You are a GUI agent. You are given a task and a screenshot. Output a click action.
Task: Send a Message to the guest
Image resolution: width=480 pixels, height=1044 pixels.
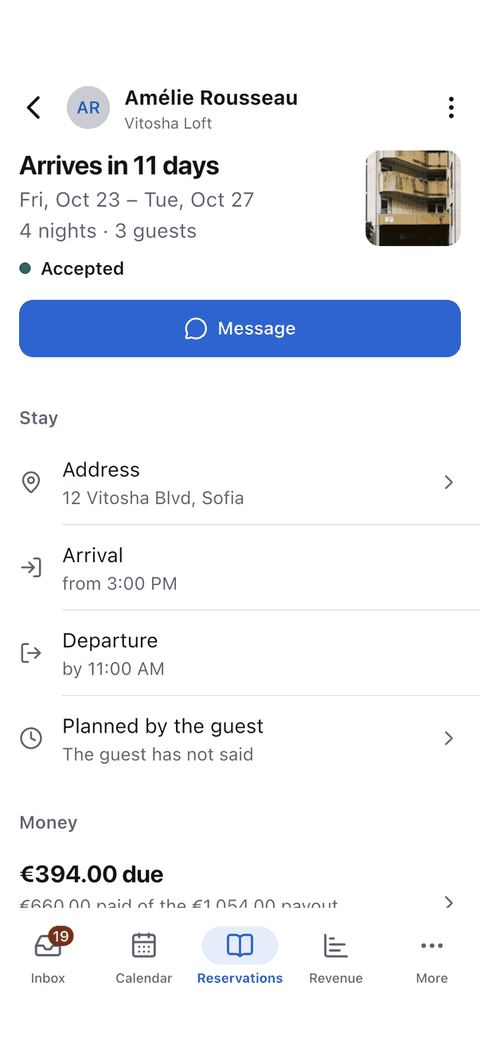[240, 328]
